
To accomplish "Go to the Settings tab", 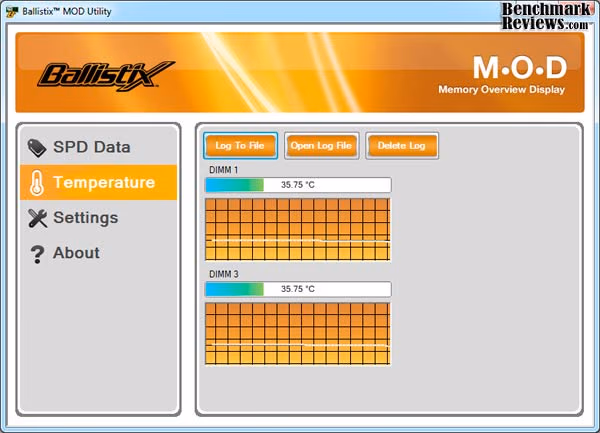I will 99,218.
